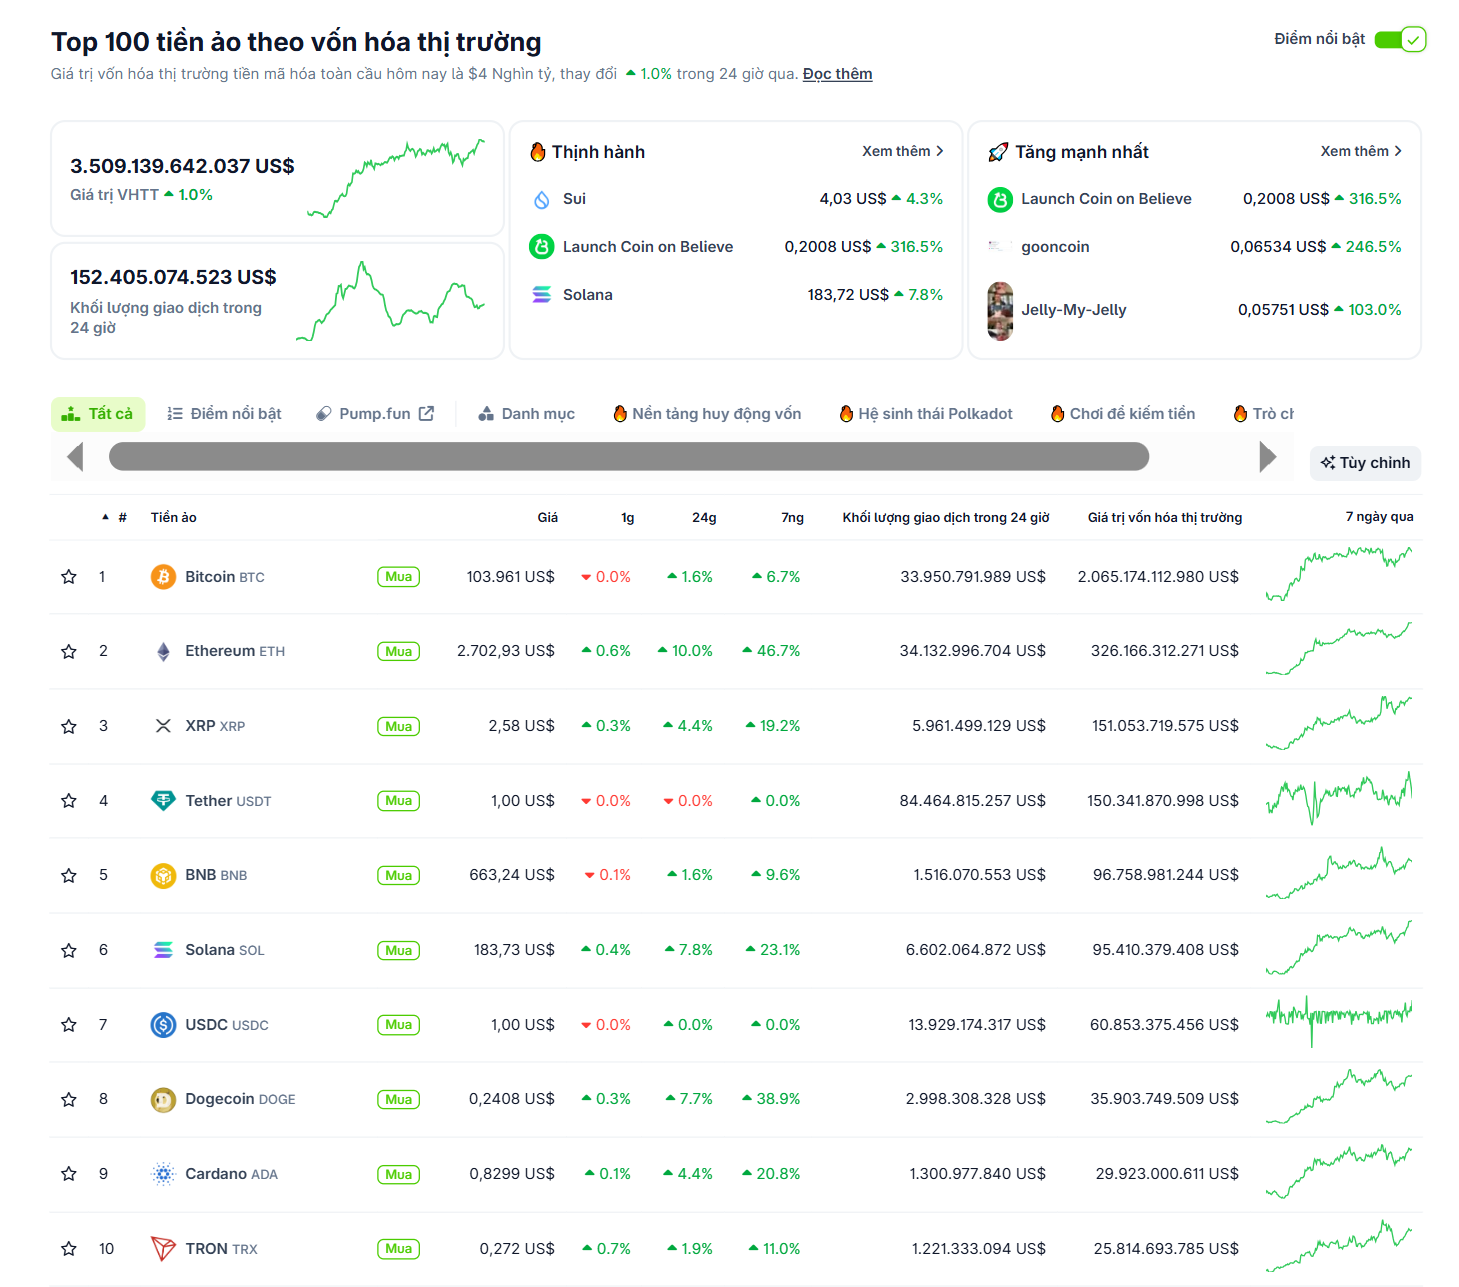Screen dimensions: 1459x1287
Task: Favorite Bitcoin with its star icon
Action: (69, 577)
